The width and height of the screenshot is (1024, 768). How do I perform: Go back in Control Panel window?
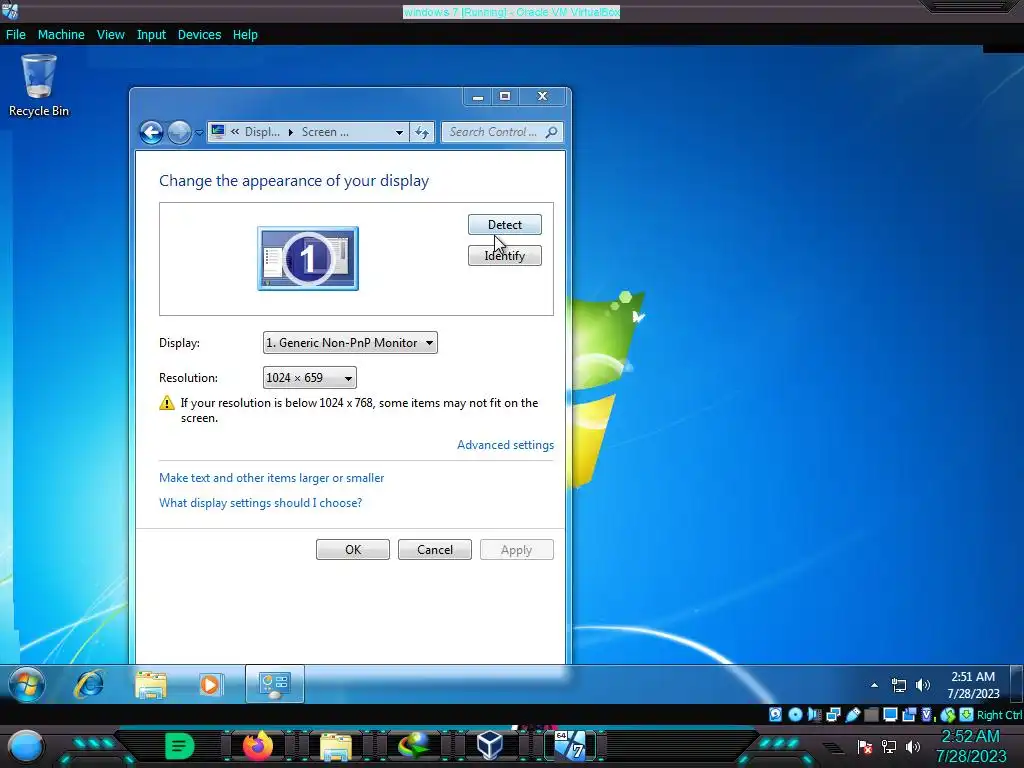[152, 133]
